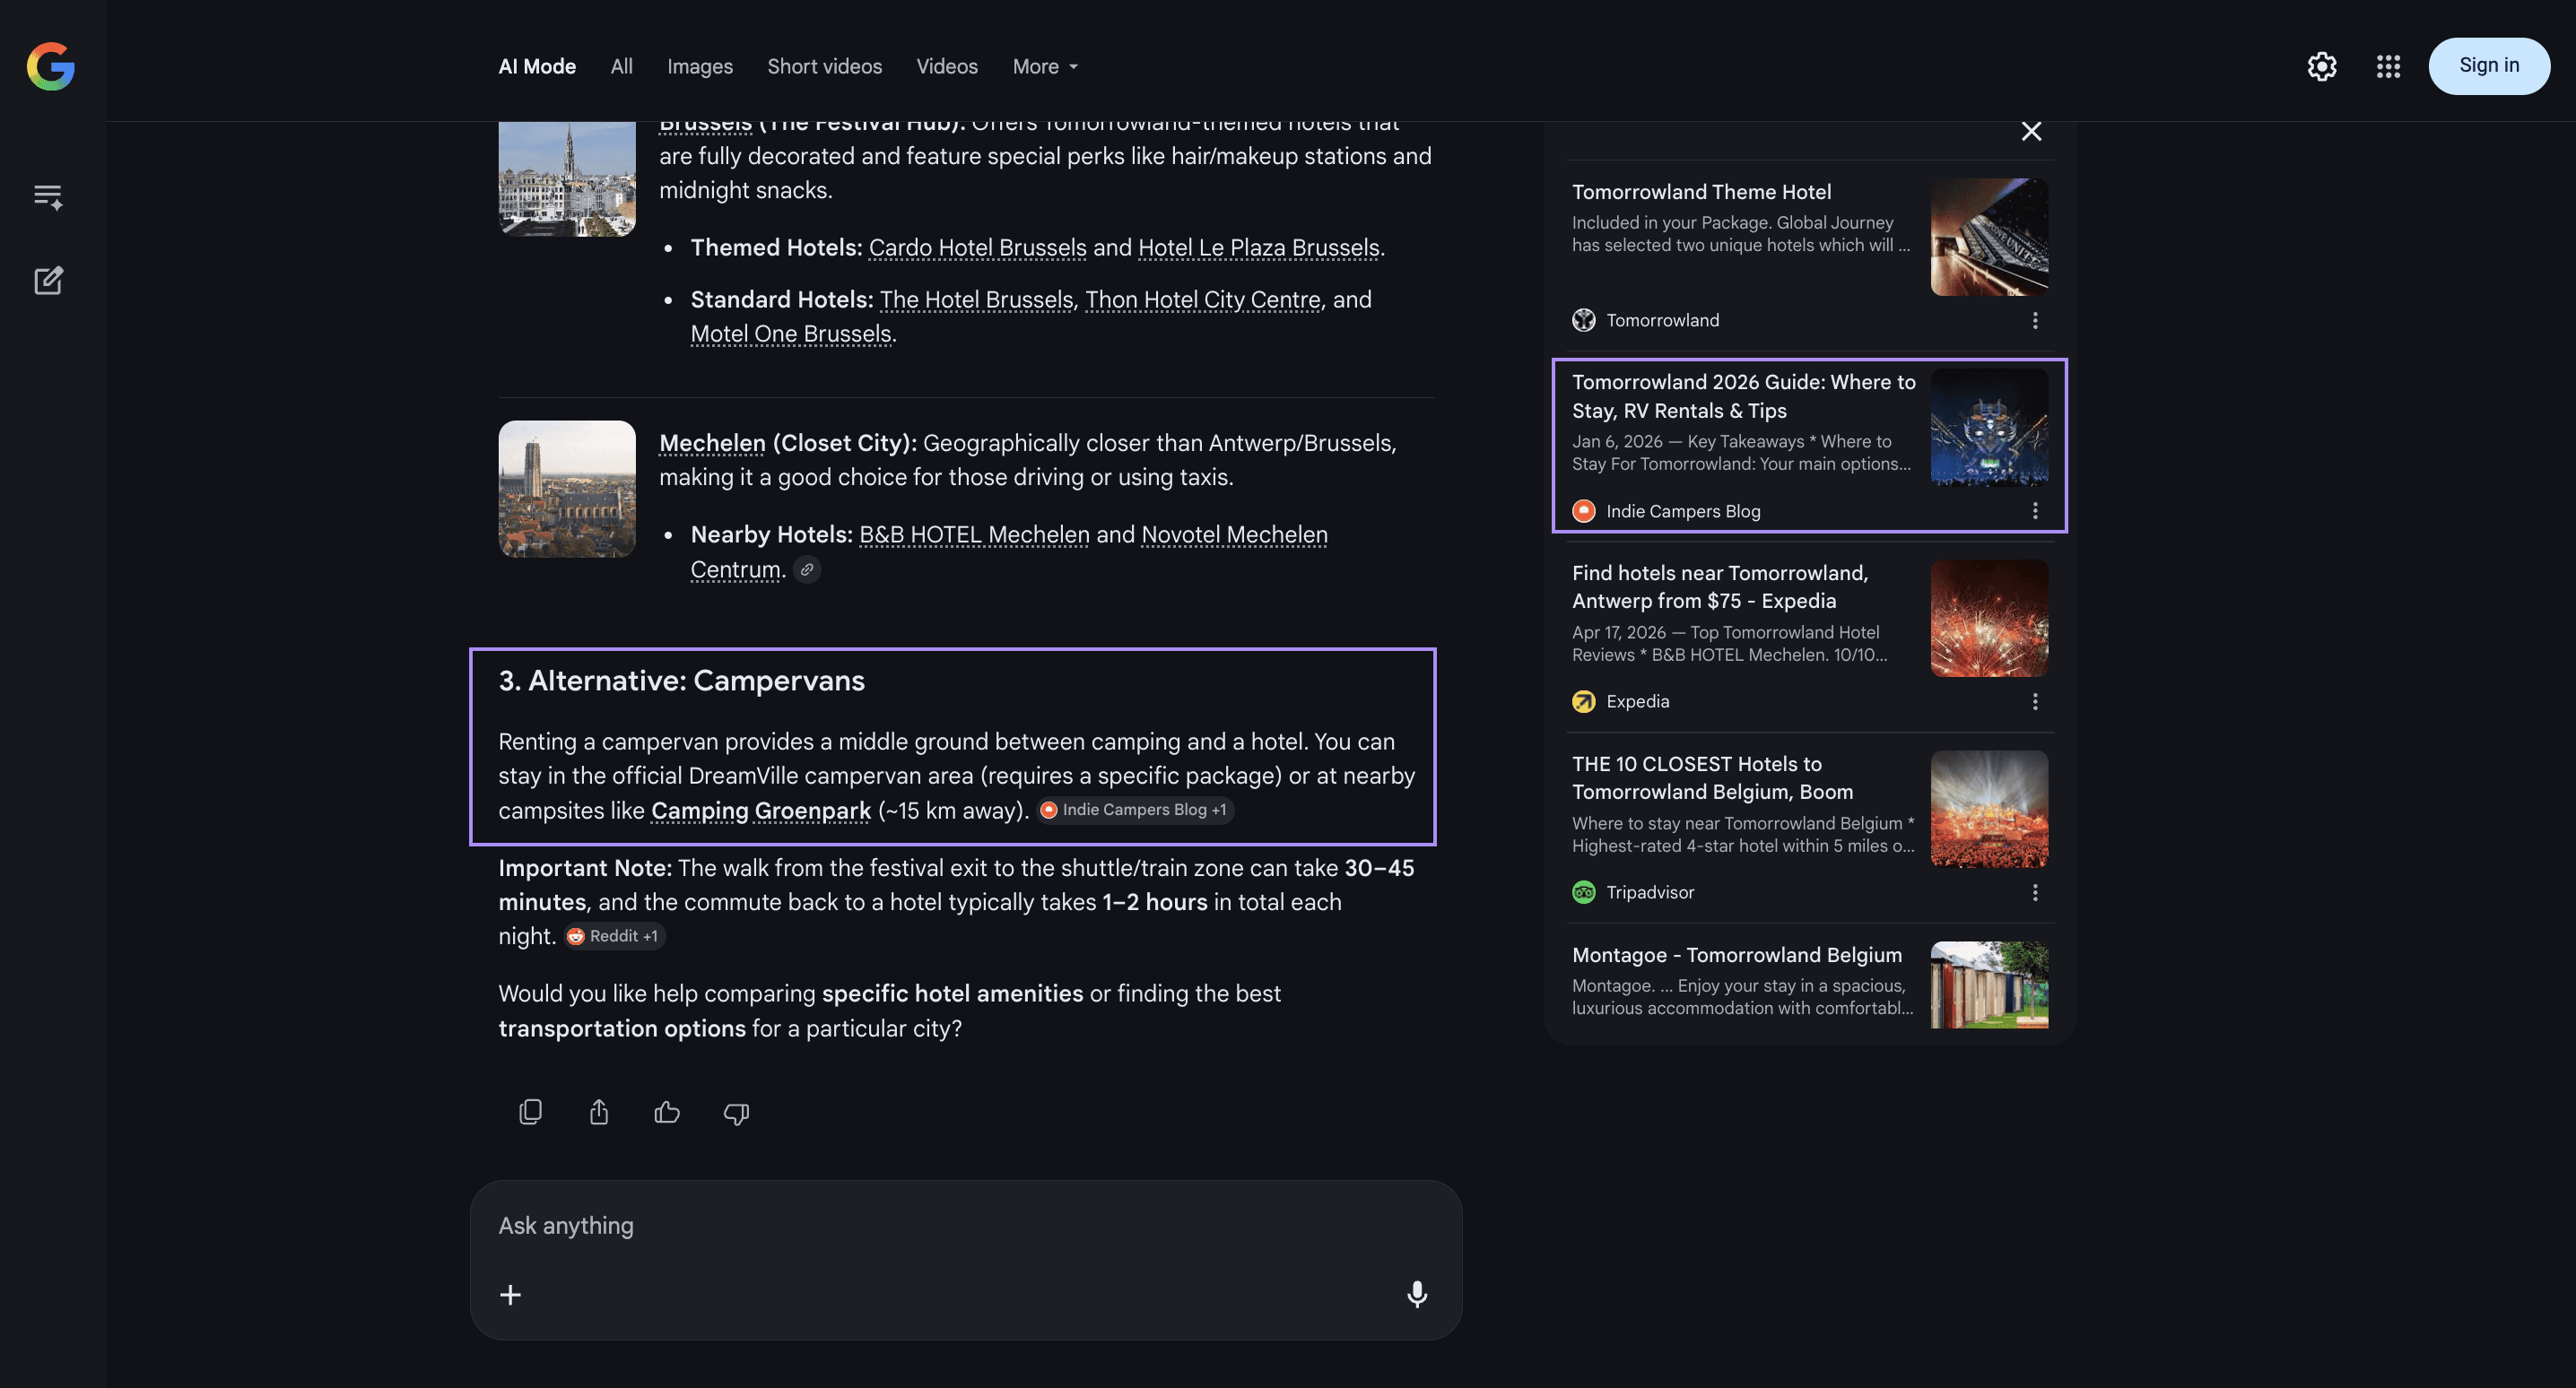2576x1388 pixels.
Task: Open Cardo Hotel Brussels link
Action: coord(977,247)
